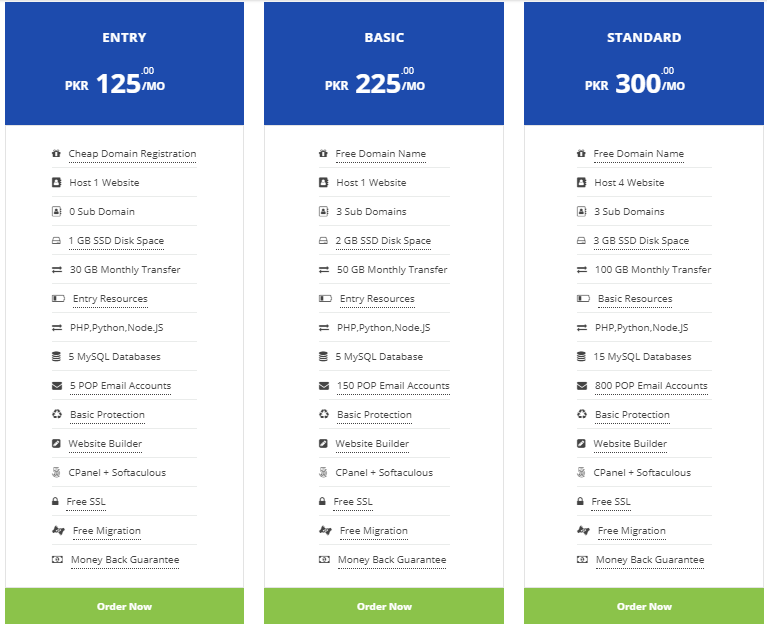Open the Cheap Domain Registration tooltip link

132,154
